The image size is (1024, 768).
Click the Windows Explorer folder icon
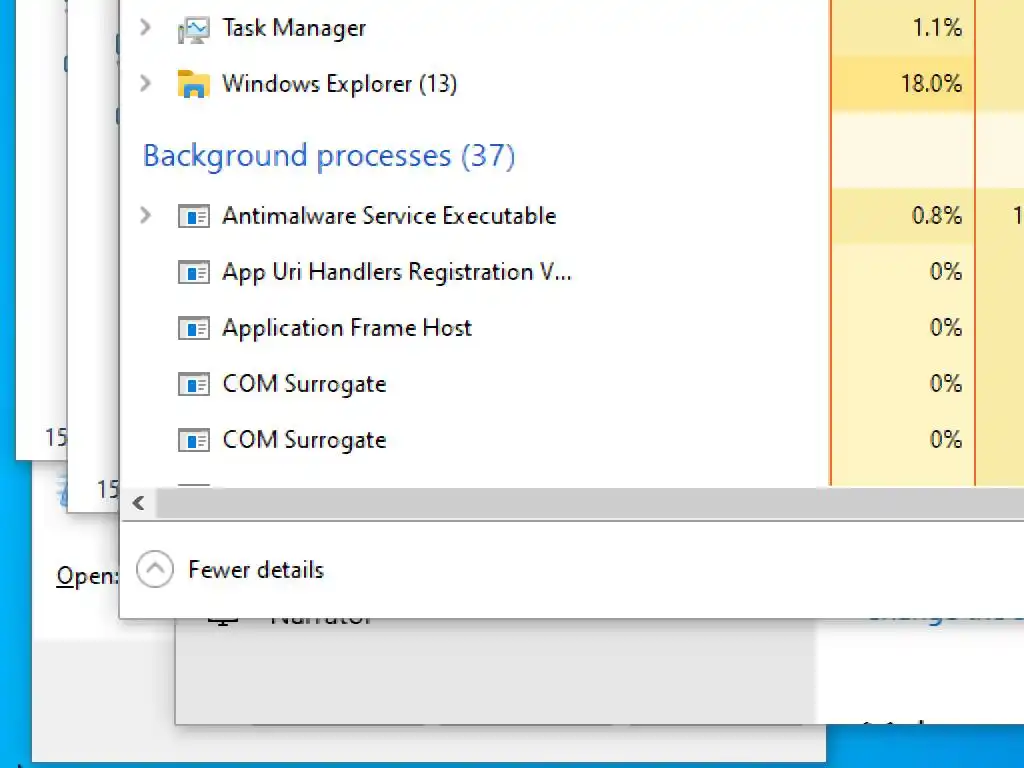[x=193, y=84]
